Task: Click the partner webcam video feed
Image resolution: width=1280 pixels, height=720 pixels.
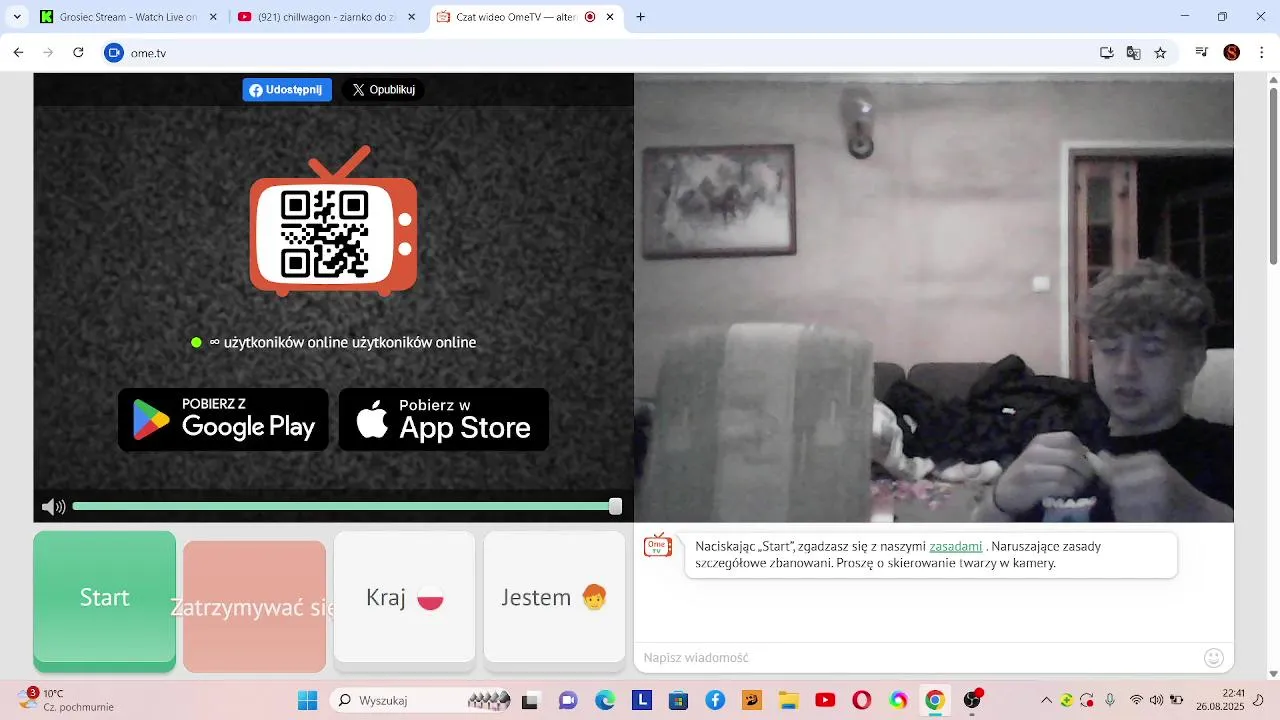Action: pyautogui.click(x=934, y=297)
